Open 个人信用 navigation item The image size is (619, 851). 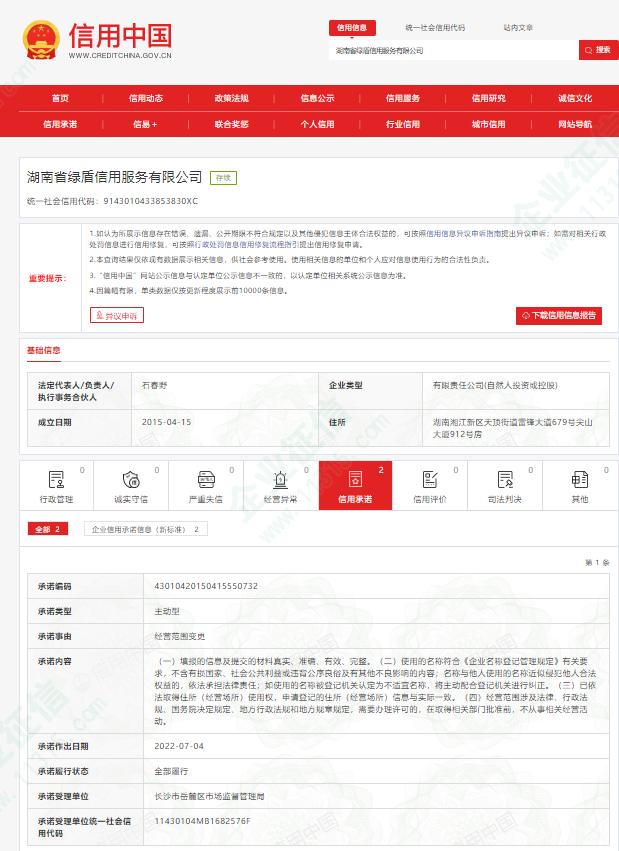(x=317, y=124)
